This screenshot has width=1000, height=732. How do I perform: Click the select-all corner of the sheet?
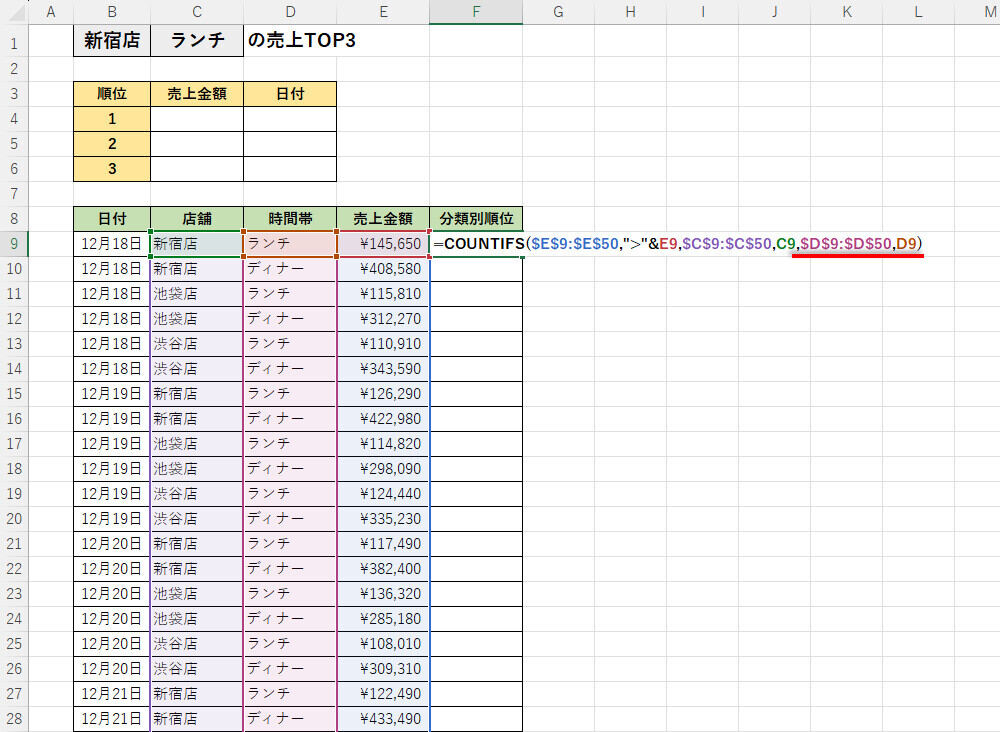[14, 12]
